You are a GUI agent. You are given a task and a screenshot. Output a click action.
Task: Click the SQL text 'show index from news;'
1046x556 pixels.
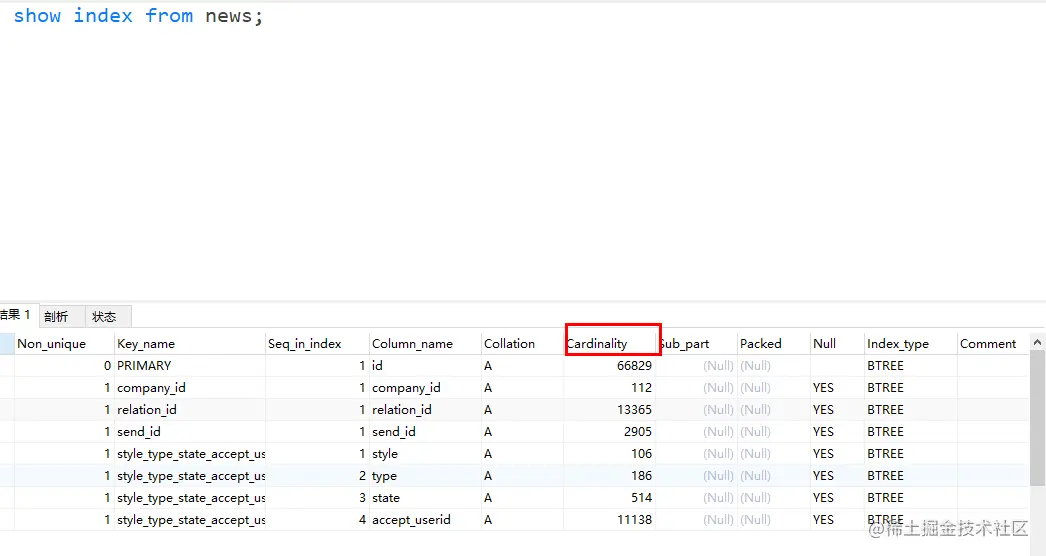(138, 15)
